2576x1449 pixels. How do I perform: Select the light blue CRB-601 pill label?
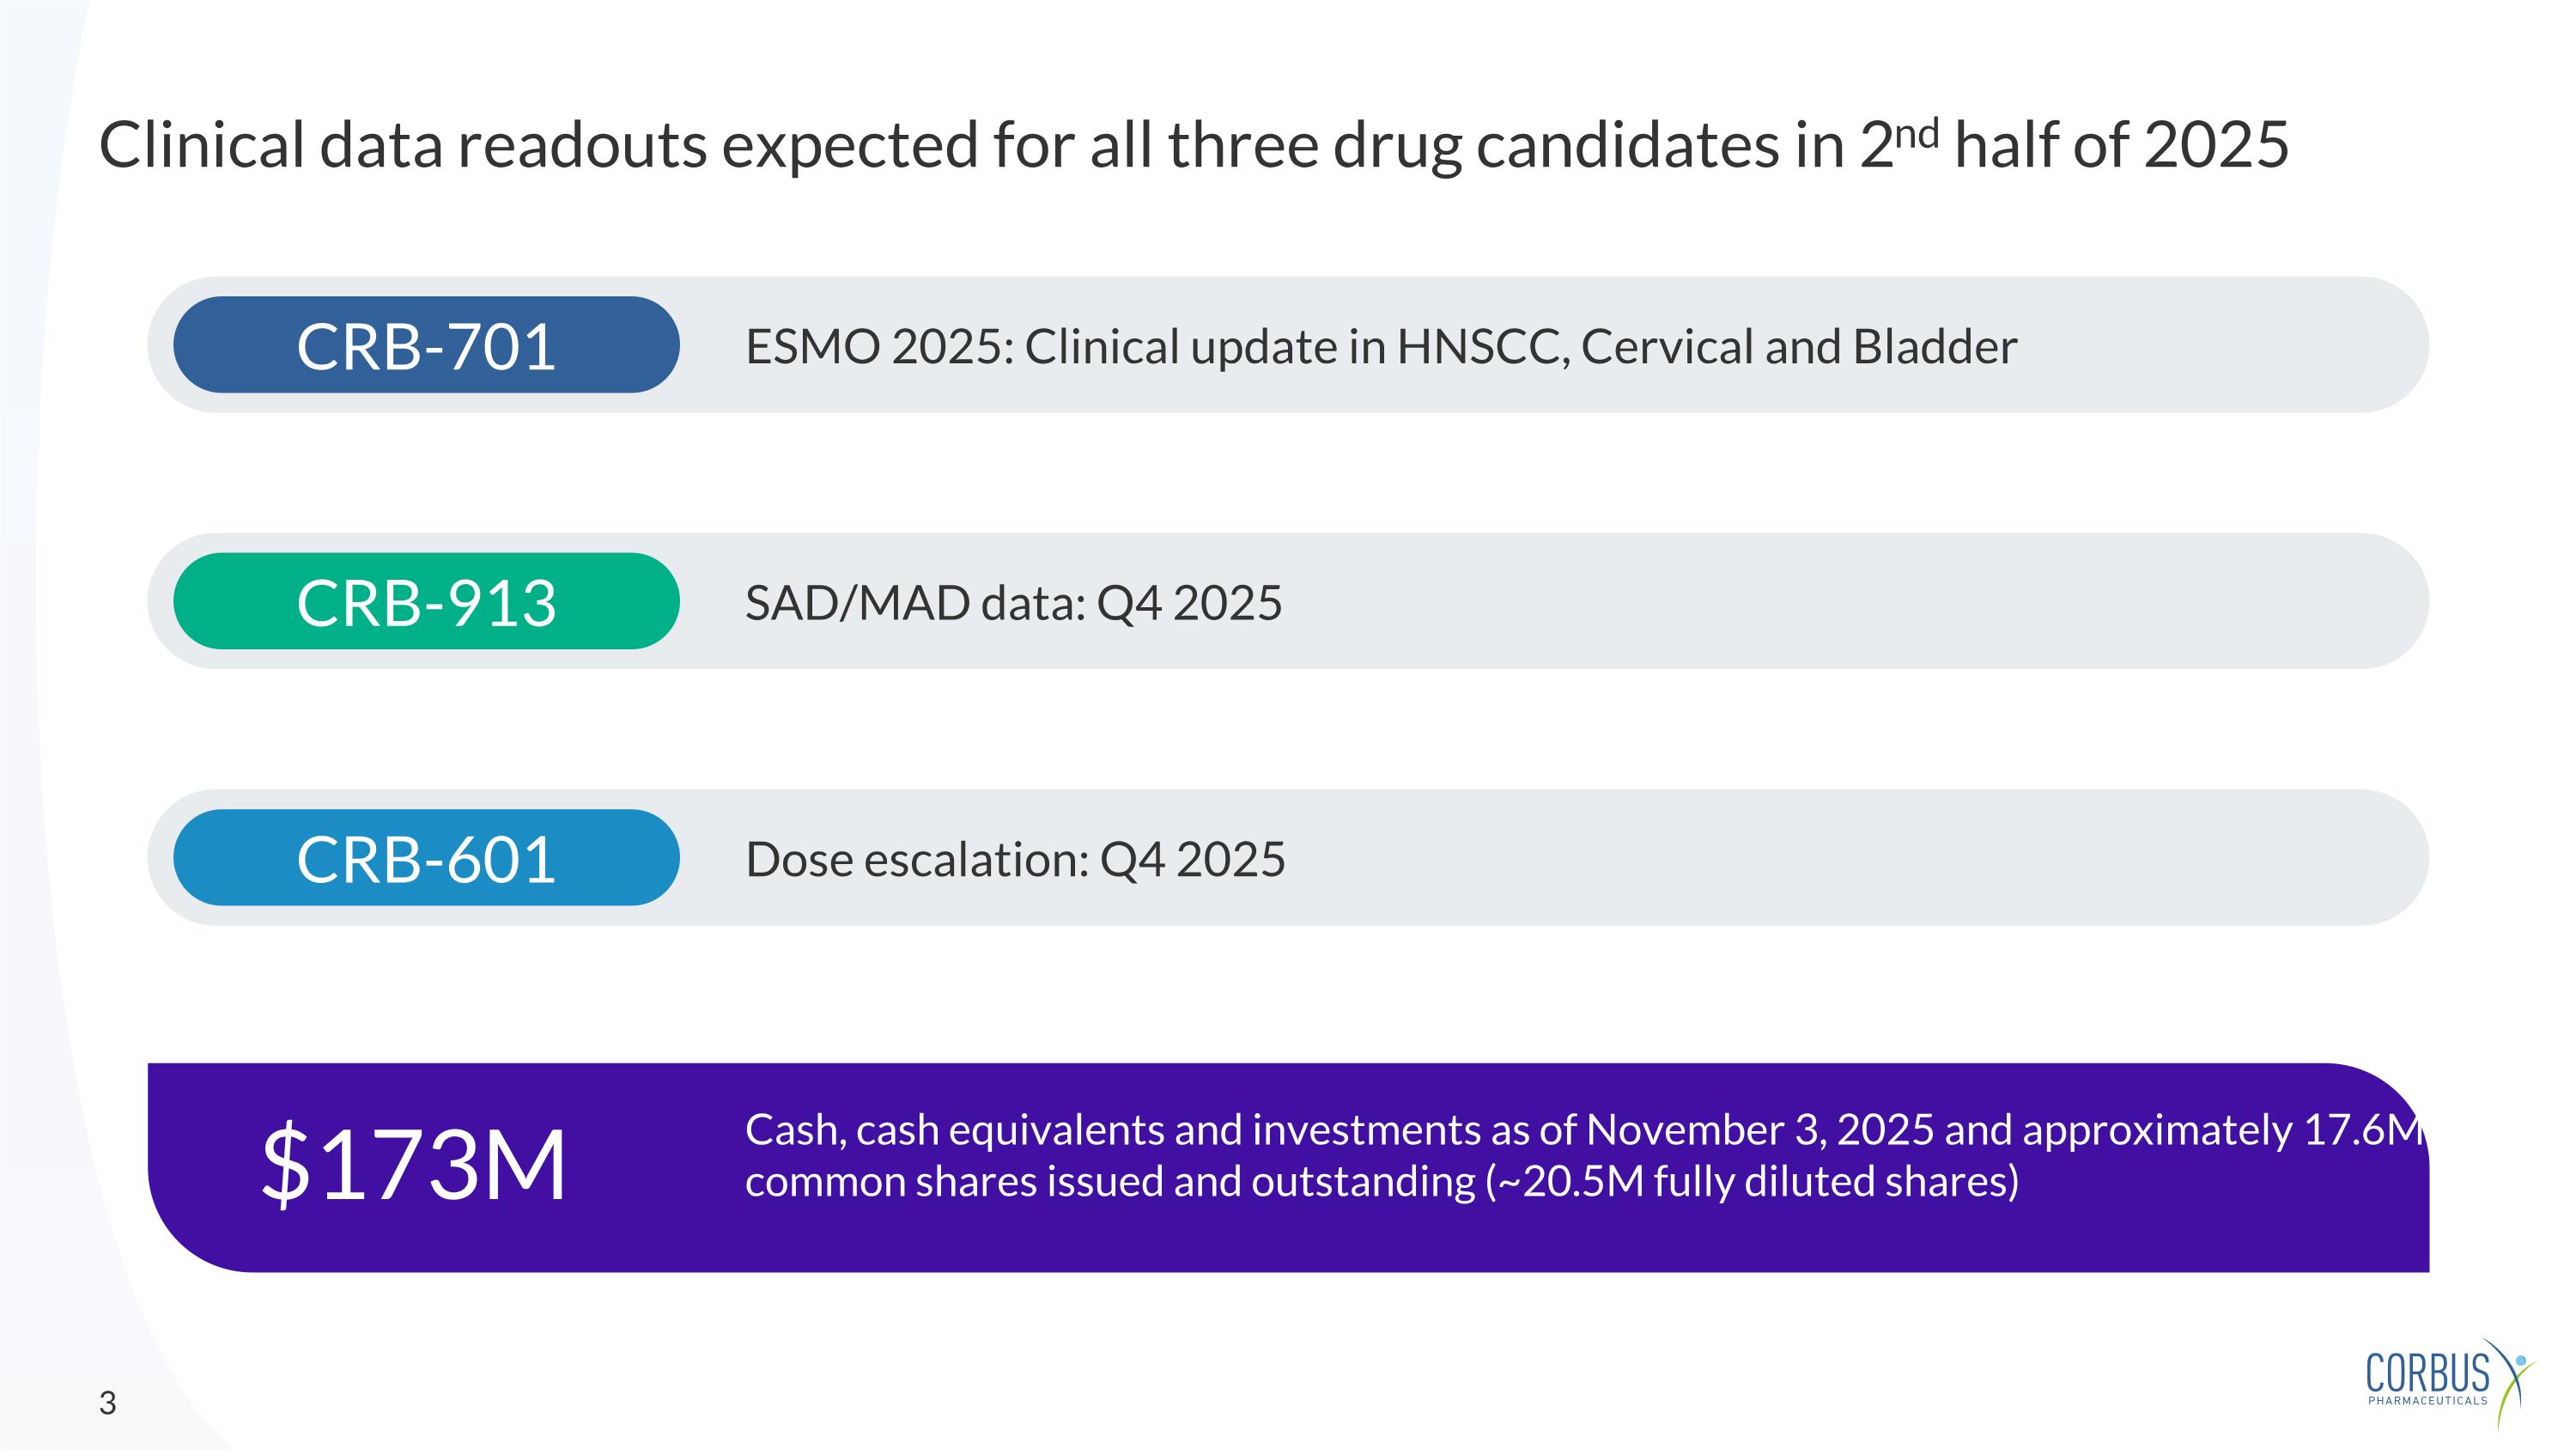pyautogui.click(x=426, y=858)
